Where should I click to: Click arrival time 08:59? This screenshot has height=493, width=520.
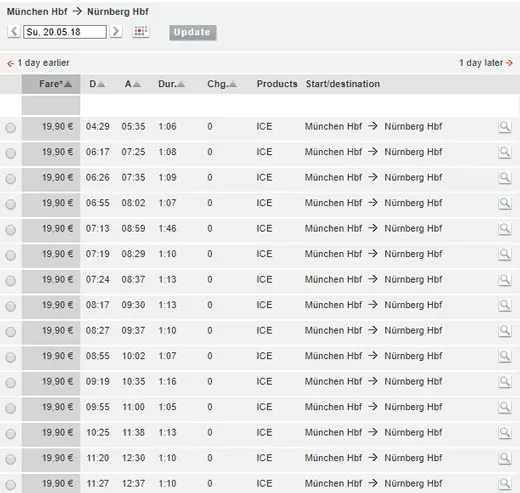click(x=133, y=229)
